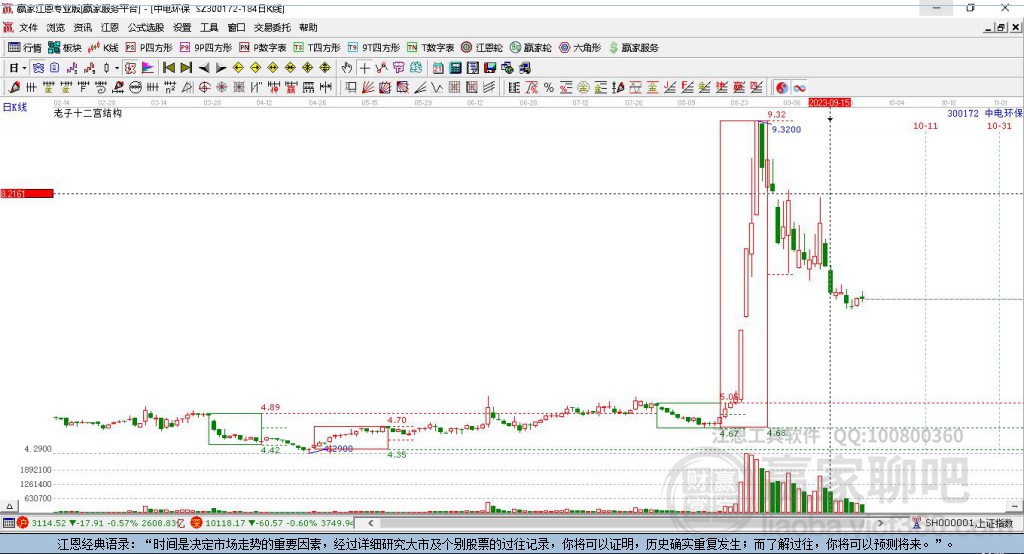Open the calendar icon showing 21

(x=438, y=68)
